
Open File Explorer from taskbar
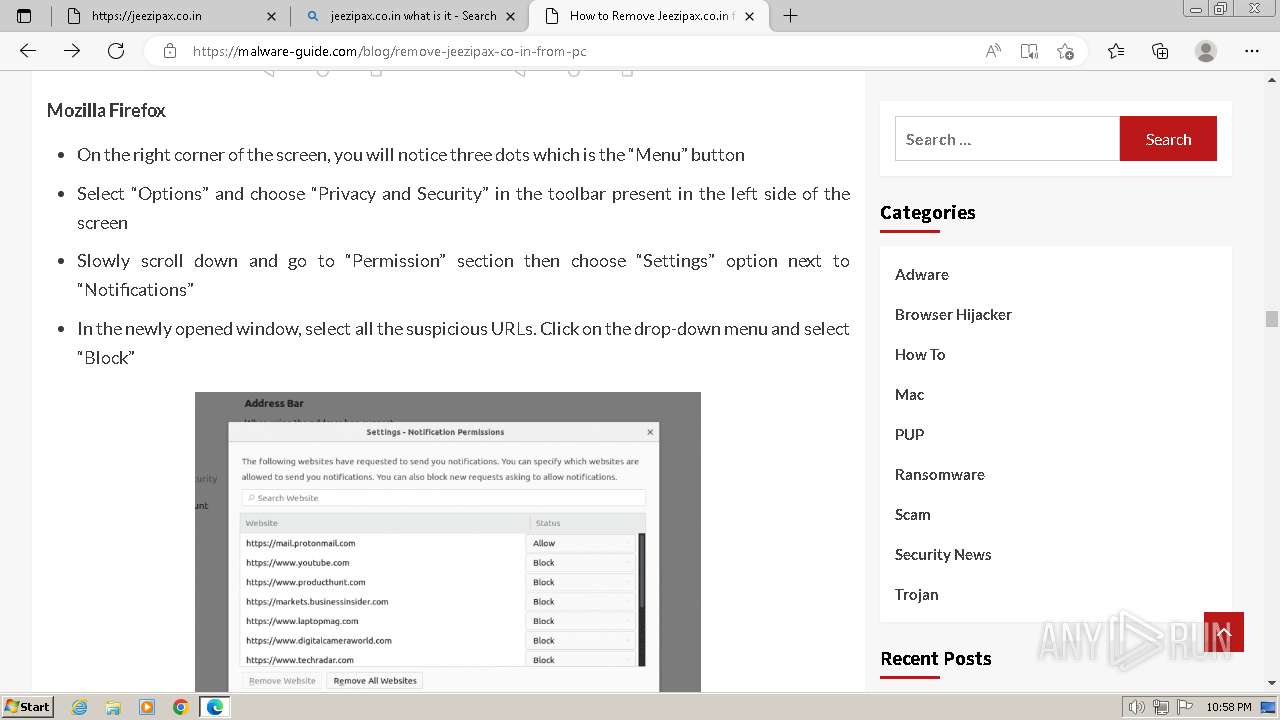coord(113,707)
